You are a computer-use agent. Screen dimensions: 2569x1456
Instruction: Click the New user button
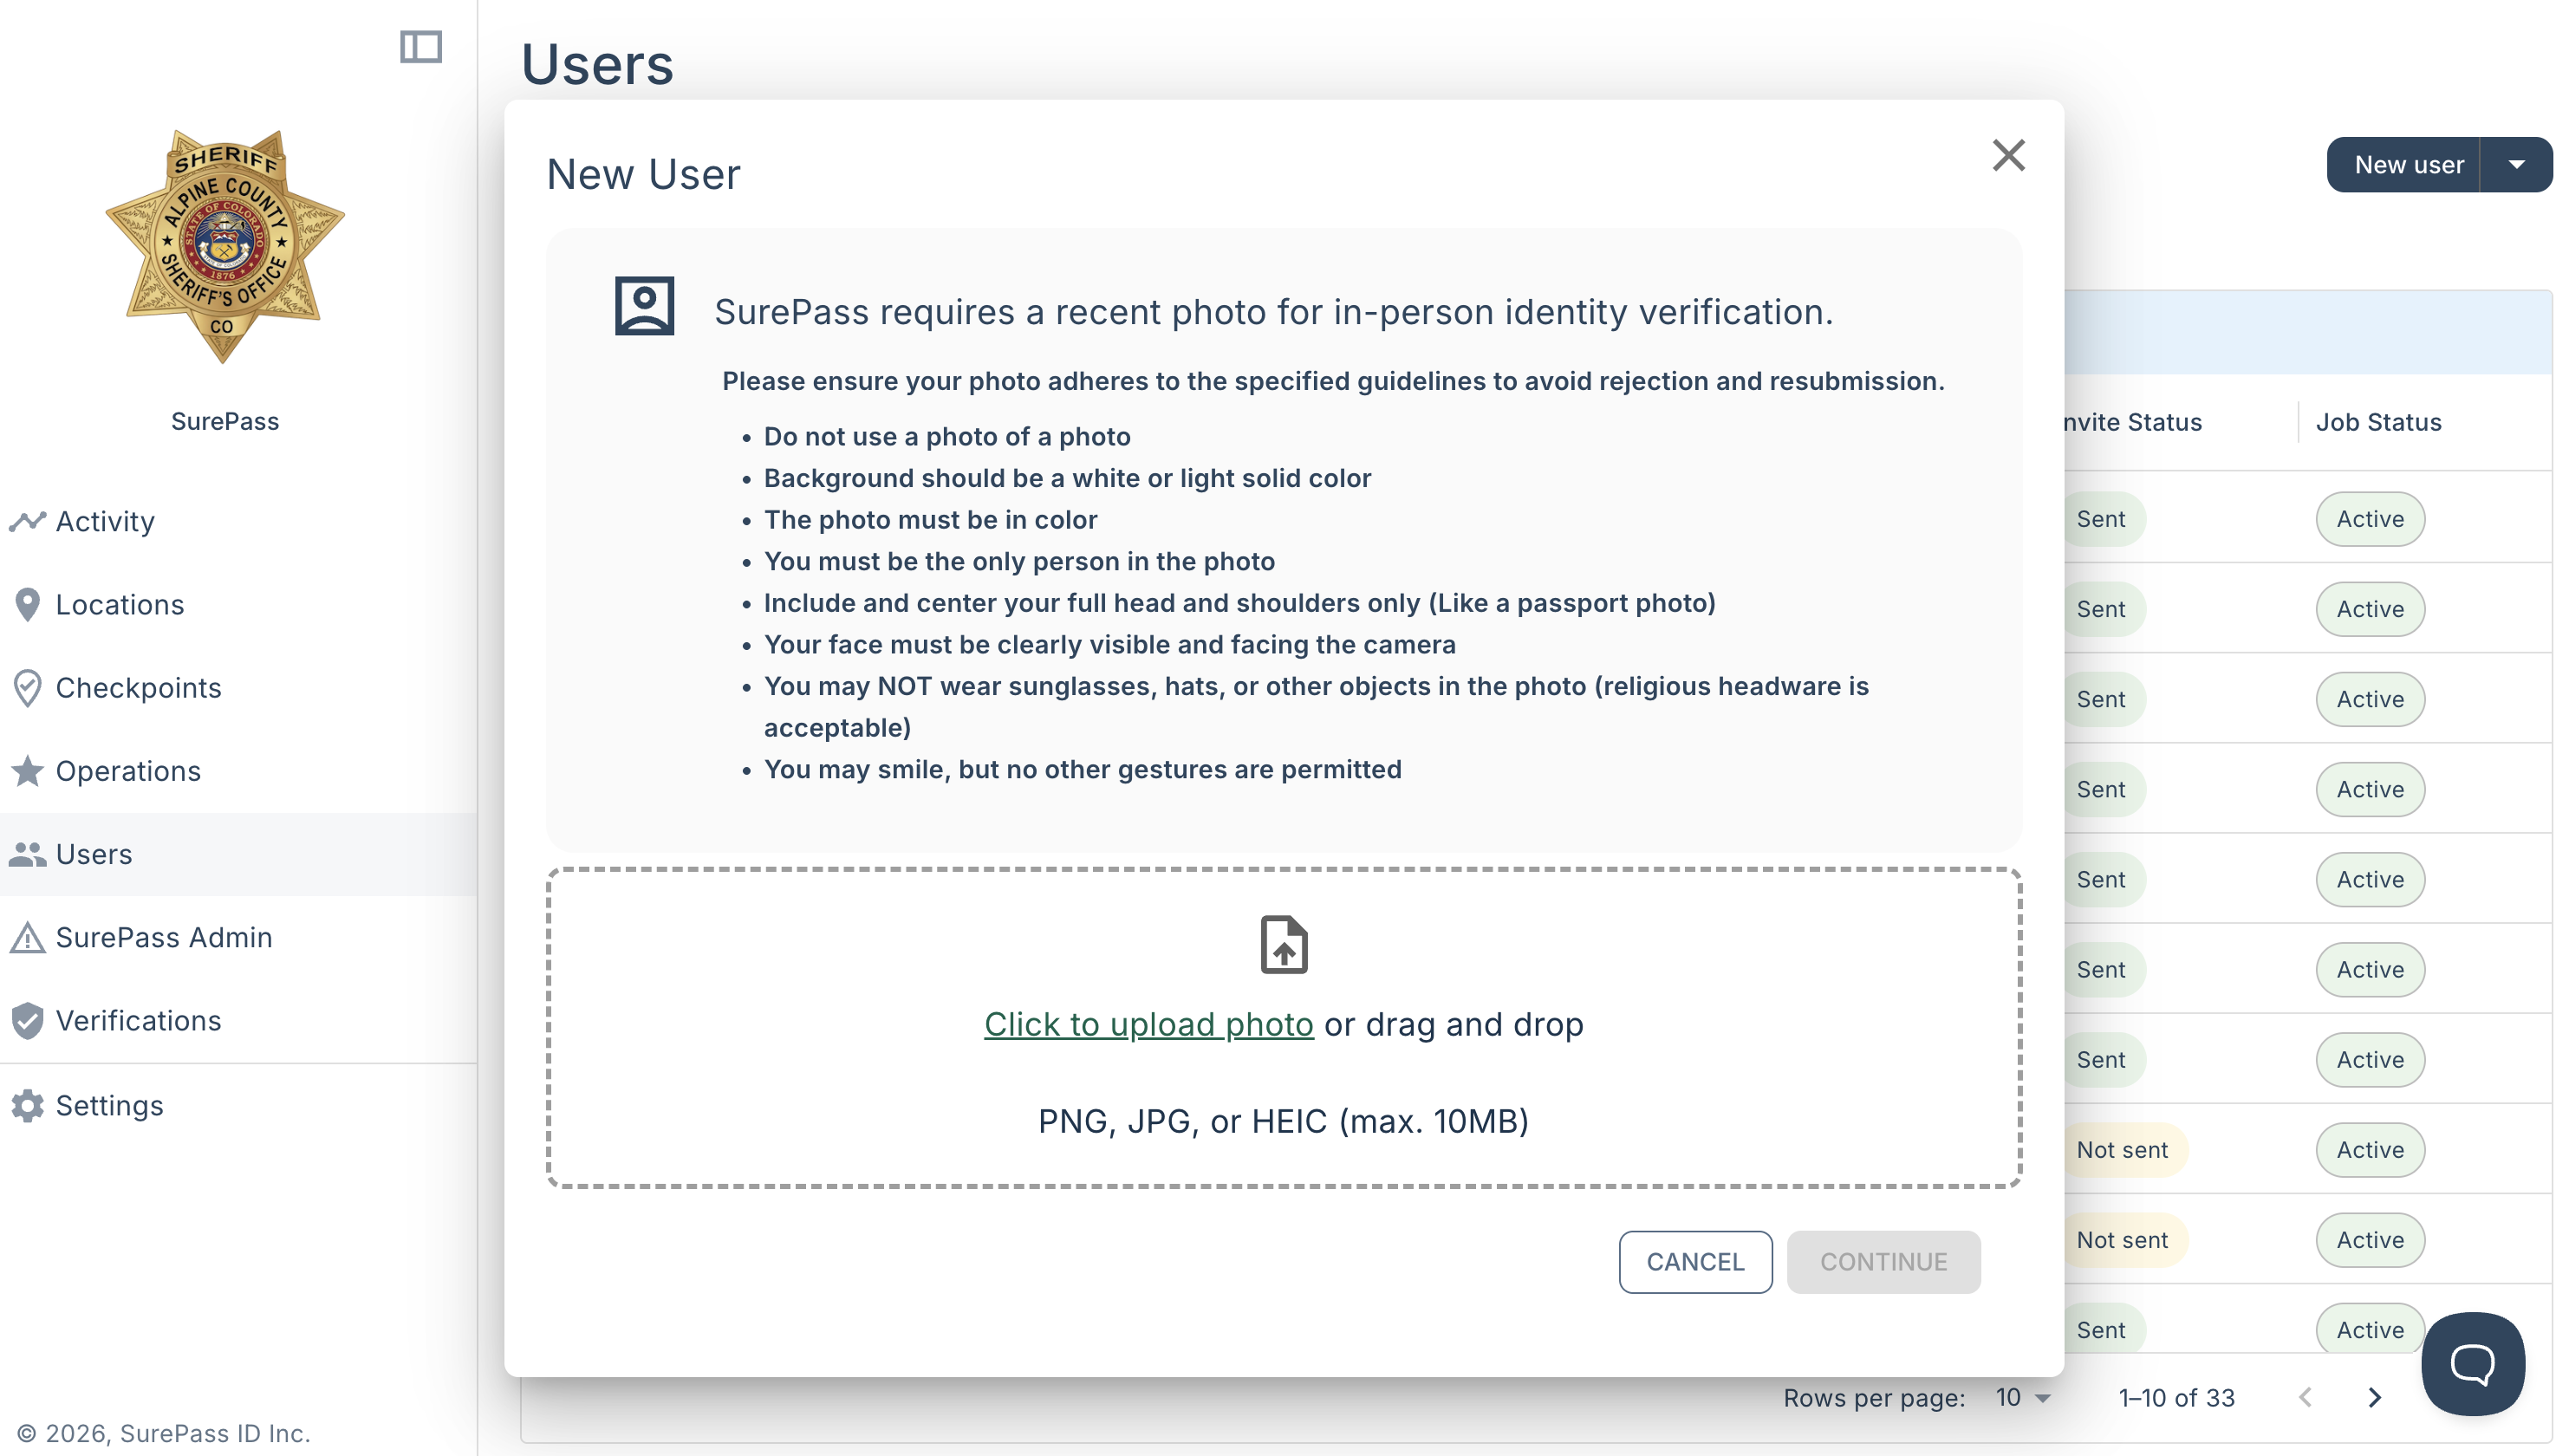pos(2407,165)
